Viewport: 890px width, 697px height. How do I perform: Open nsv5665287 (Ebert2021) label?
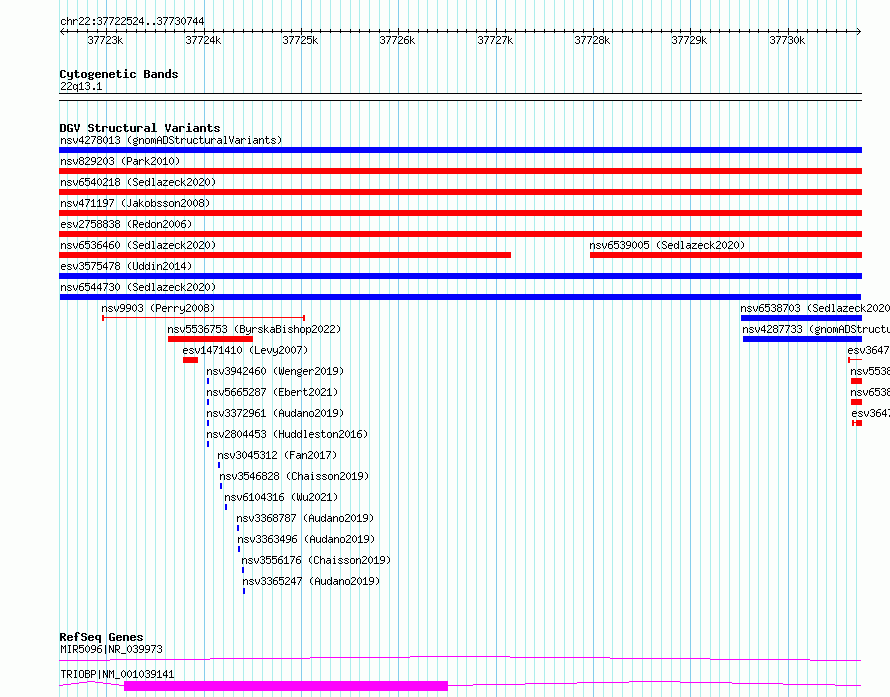click(272, 392)
